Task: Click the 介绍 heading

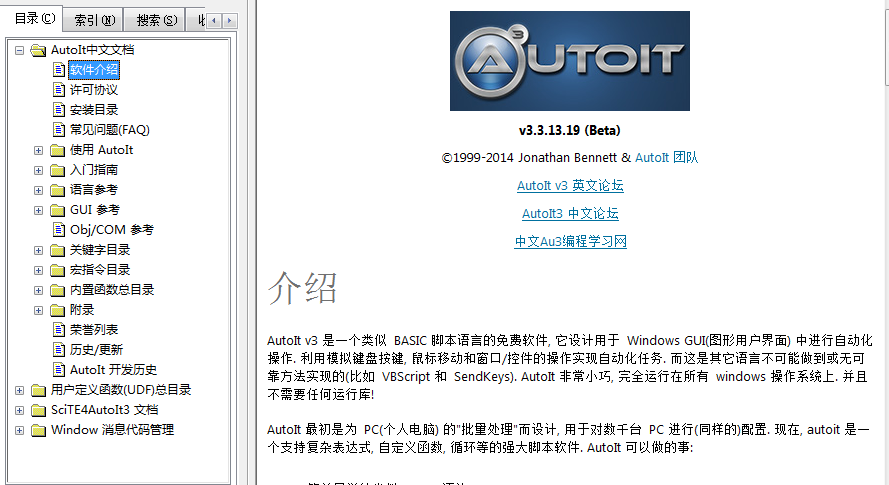Action: (x=302, y=288)
